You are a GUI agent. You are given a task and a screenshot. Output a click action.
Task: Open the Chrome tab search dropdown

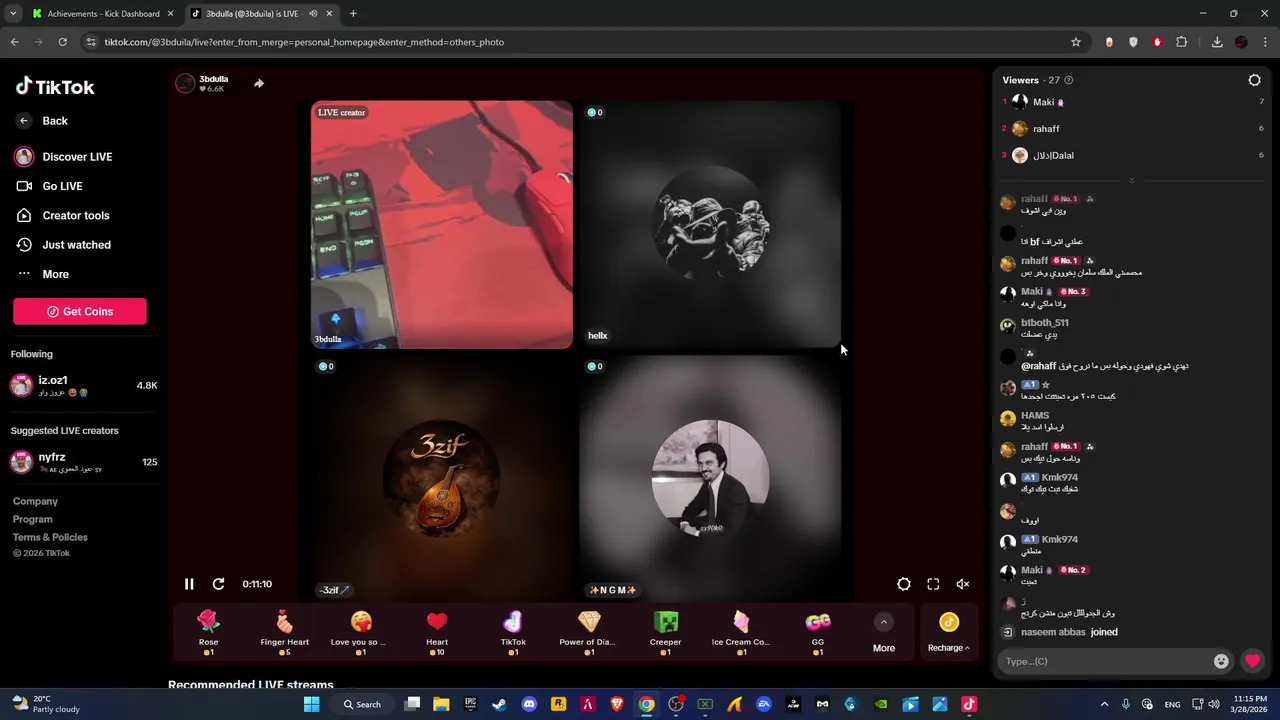click(x=12, y=14)
